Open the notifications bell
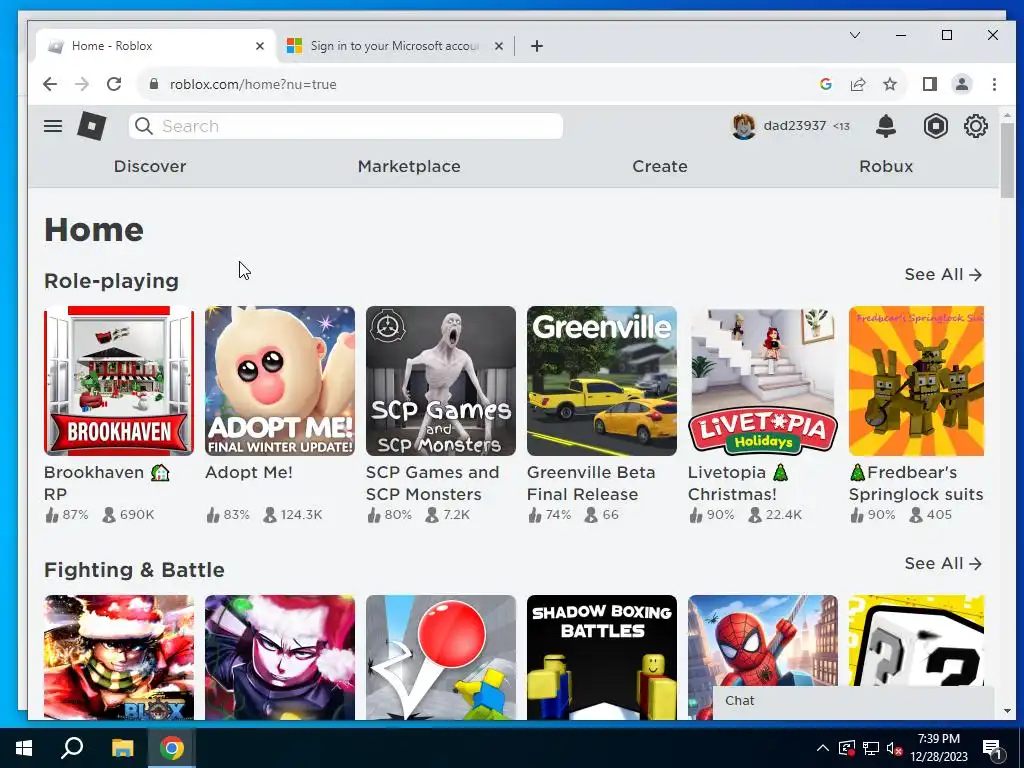Image resolution: width=1024 pixels, height=768 pixels. tap(886, 126)
